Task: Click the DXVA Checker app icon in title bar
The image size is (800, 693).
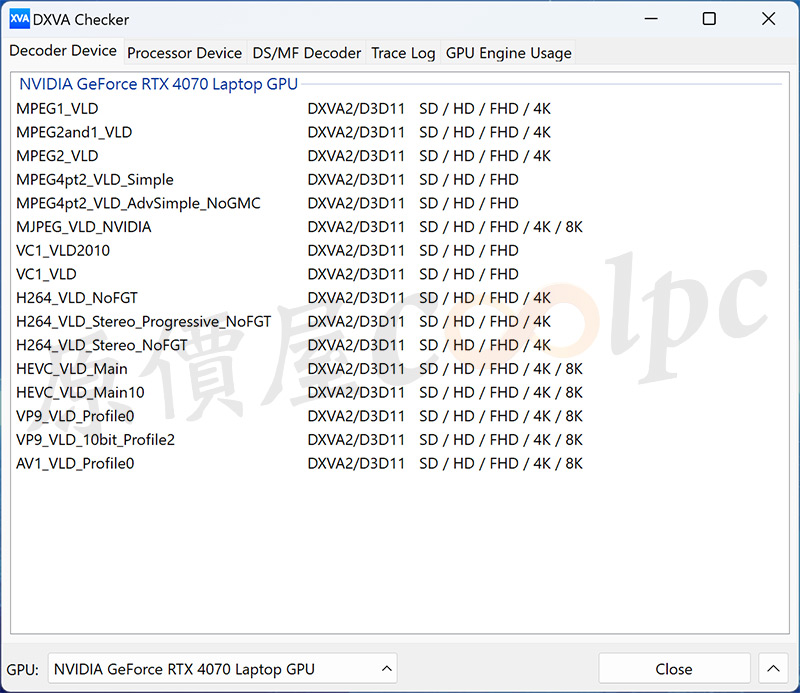Action: [19, 19]
